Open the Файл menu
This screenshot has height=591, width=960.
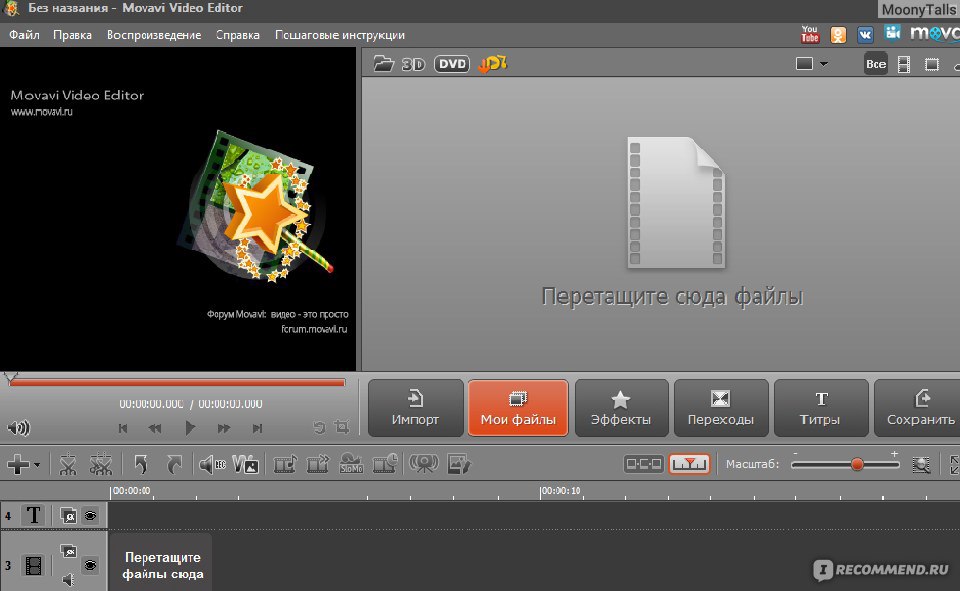pyautogui.click(x=24, y=35)
